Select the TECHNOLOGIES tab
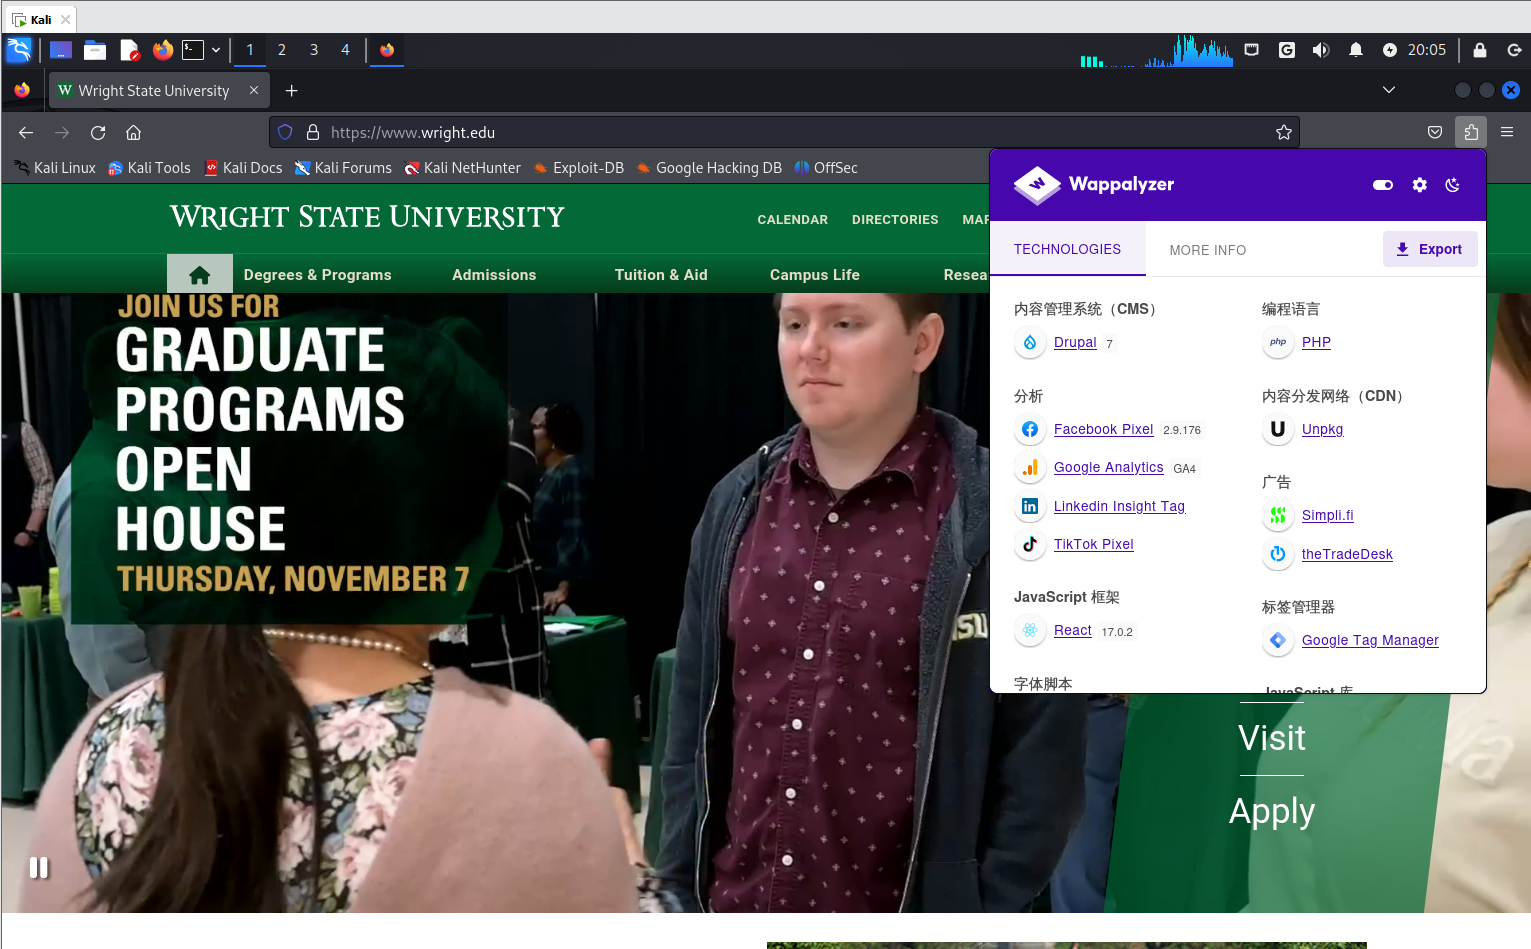 [1067, 249]
